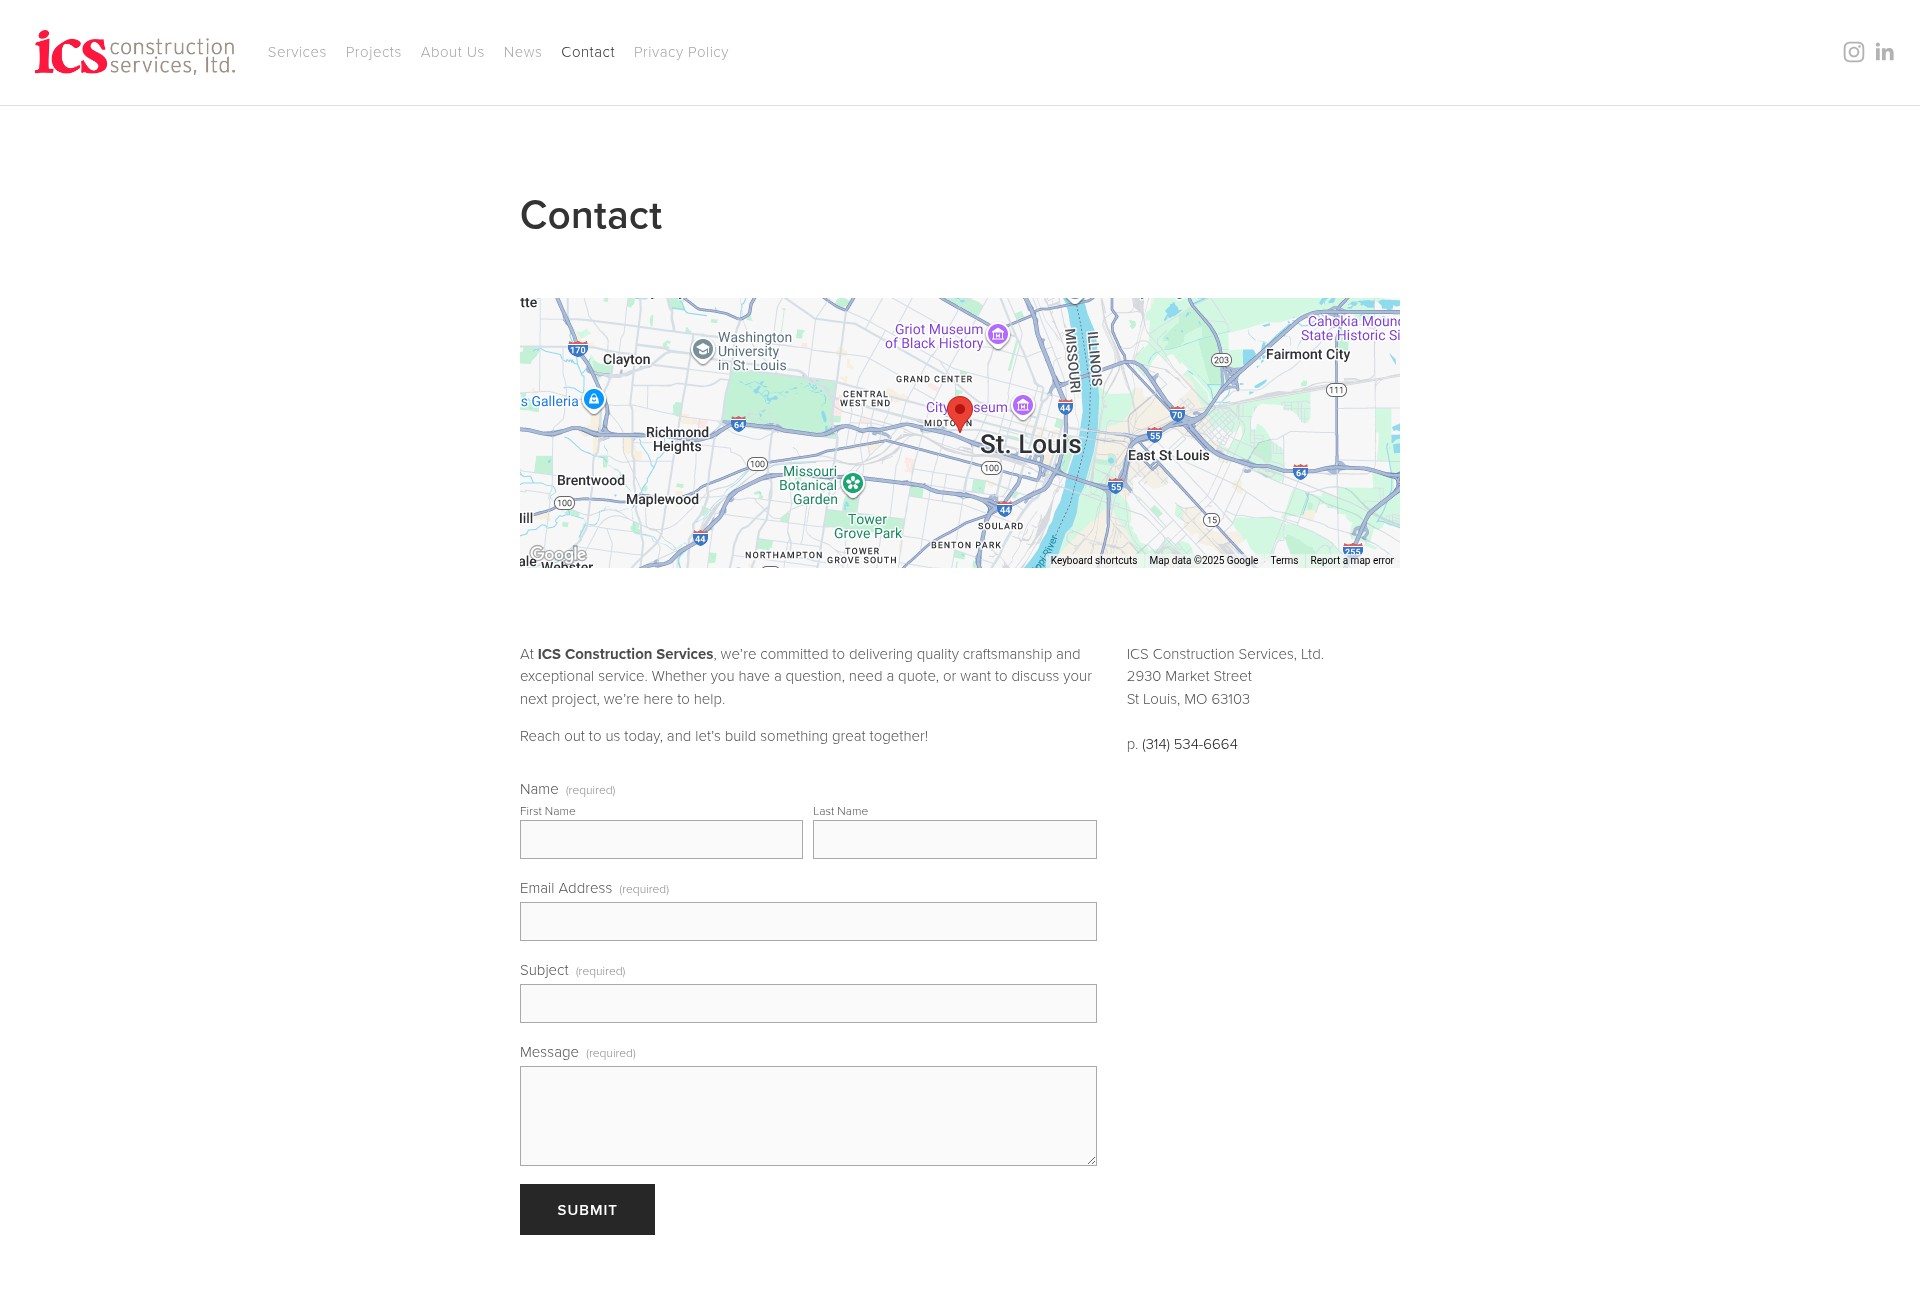The image size is (1920, 1310).
Task: Click the City Museum map marker icon
Action: 1022,406
